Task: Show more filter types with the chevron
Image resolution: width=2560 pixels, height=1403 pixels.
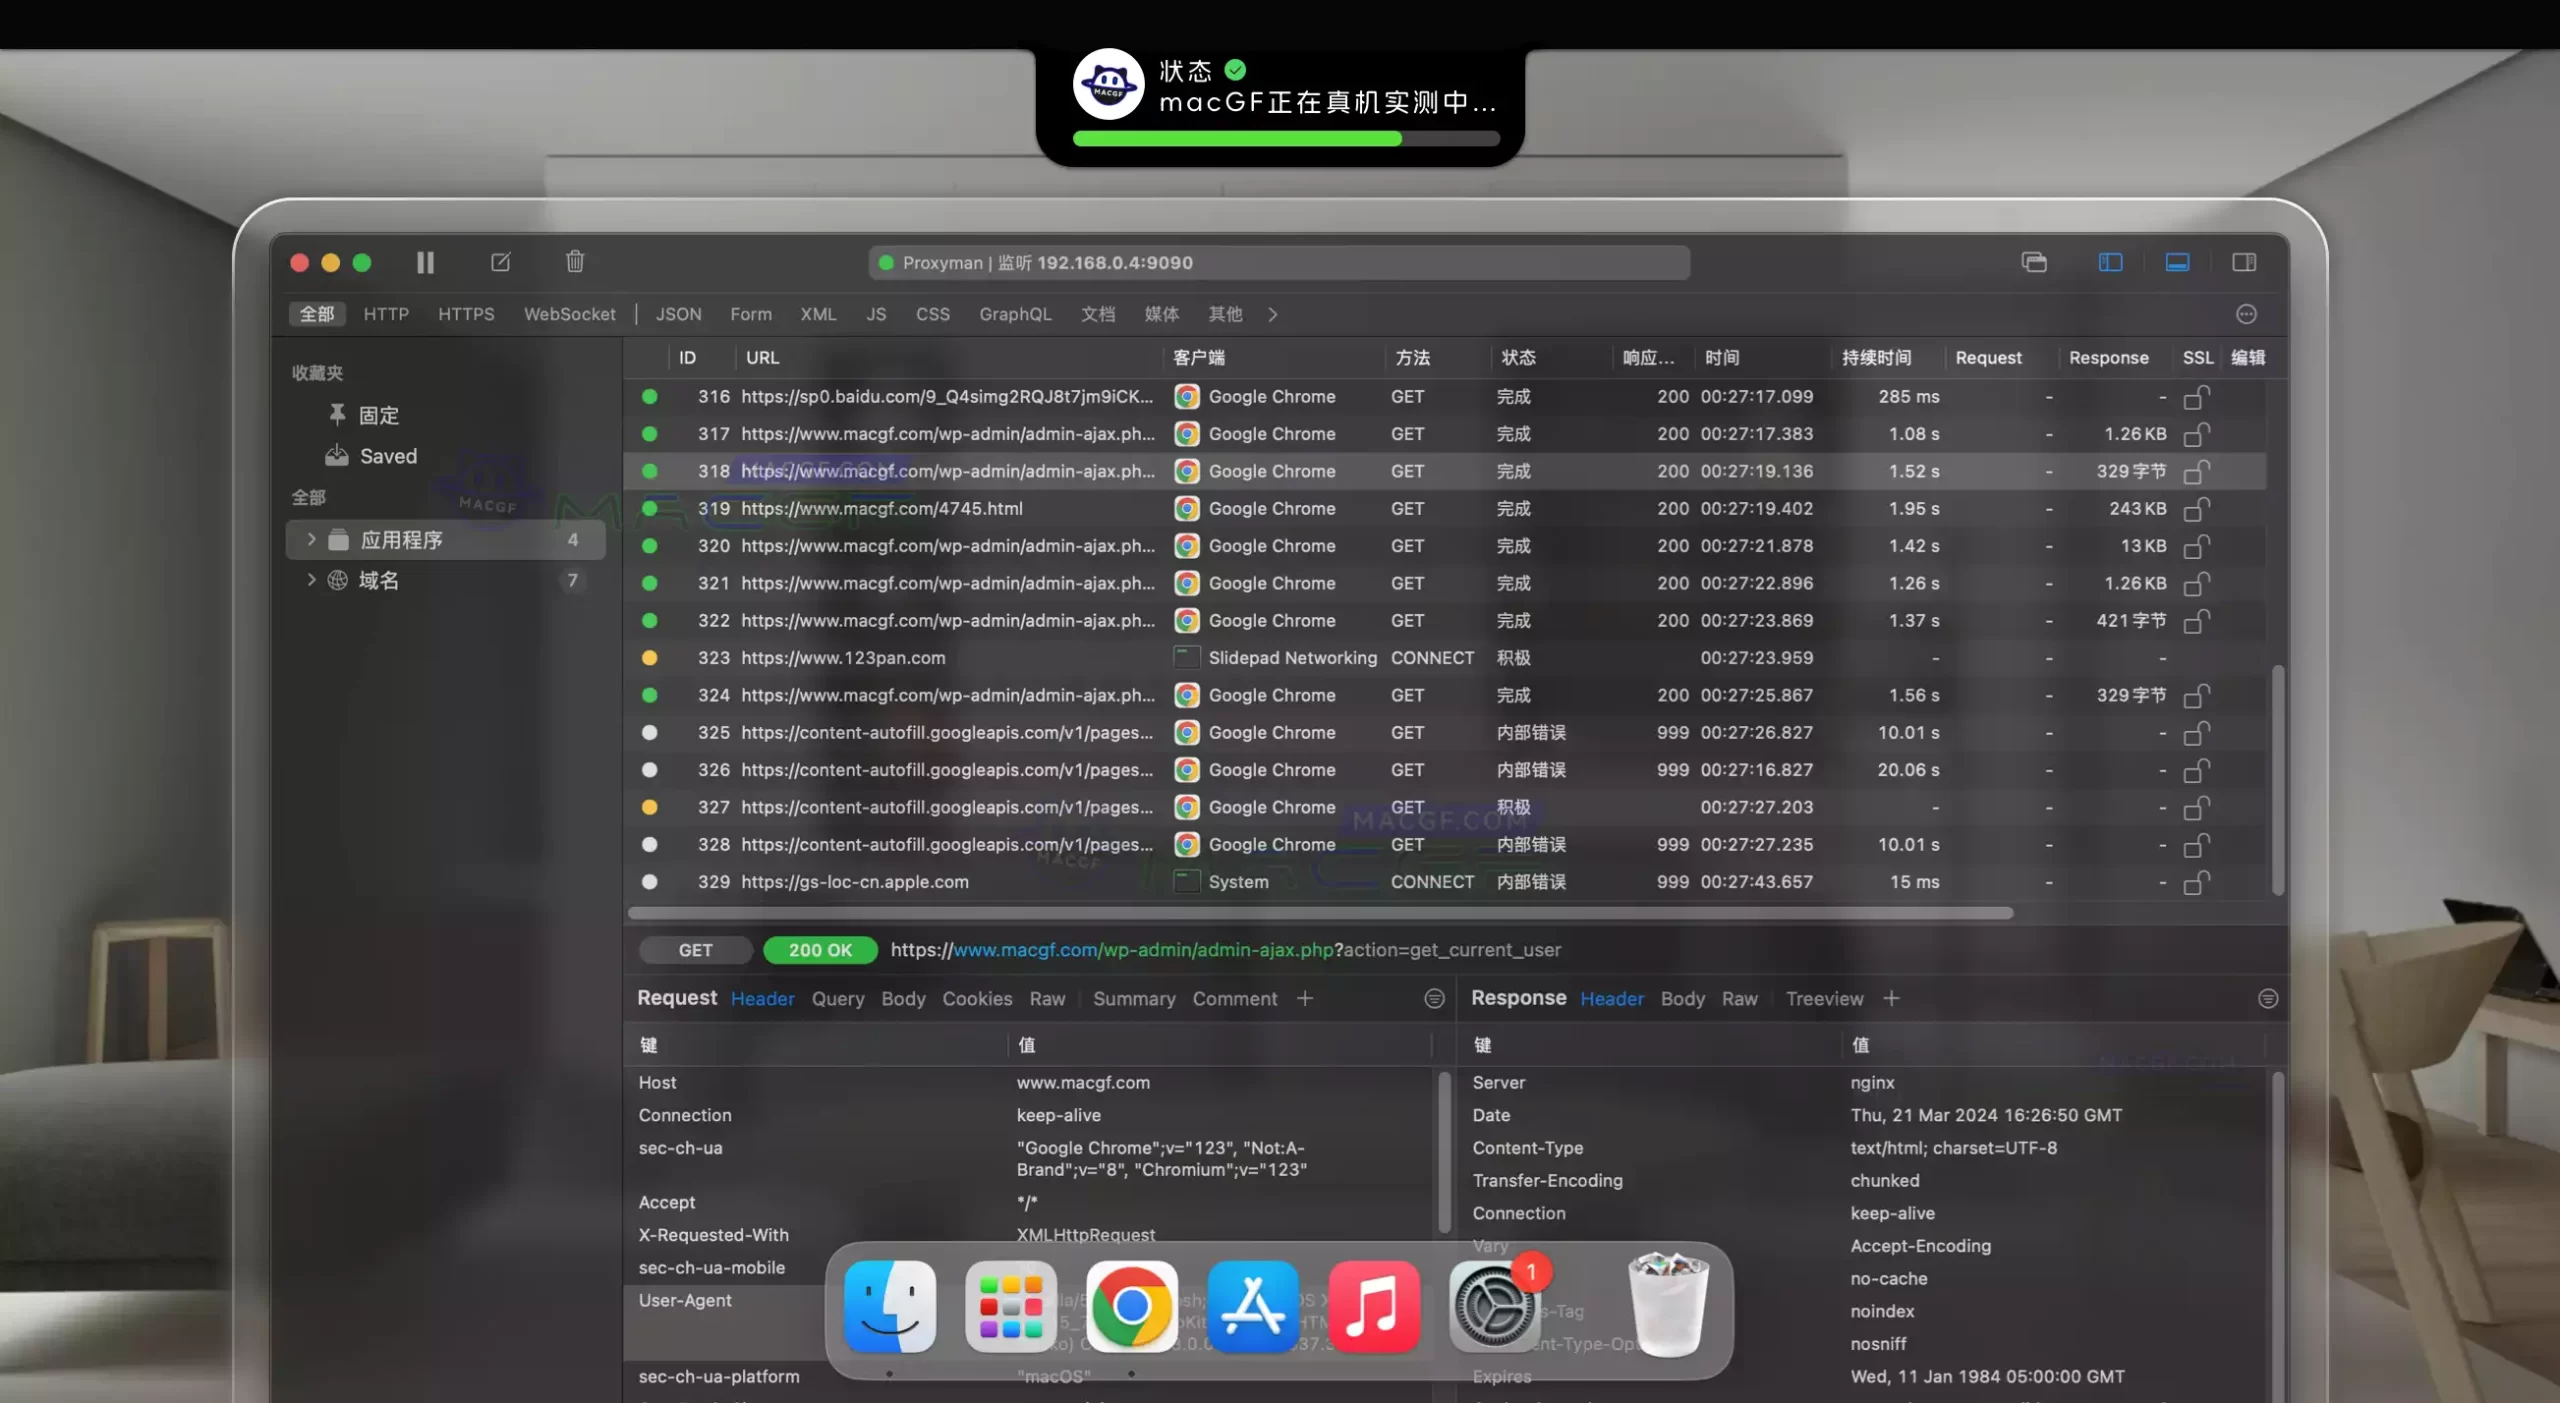Action: (x=1272, y=314)
